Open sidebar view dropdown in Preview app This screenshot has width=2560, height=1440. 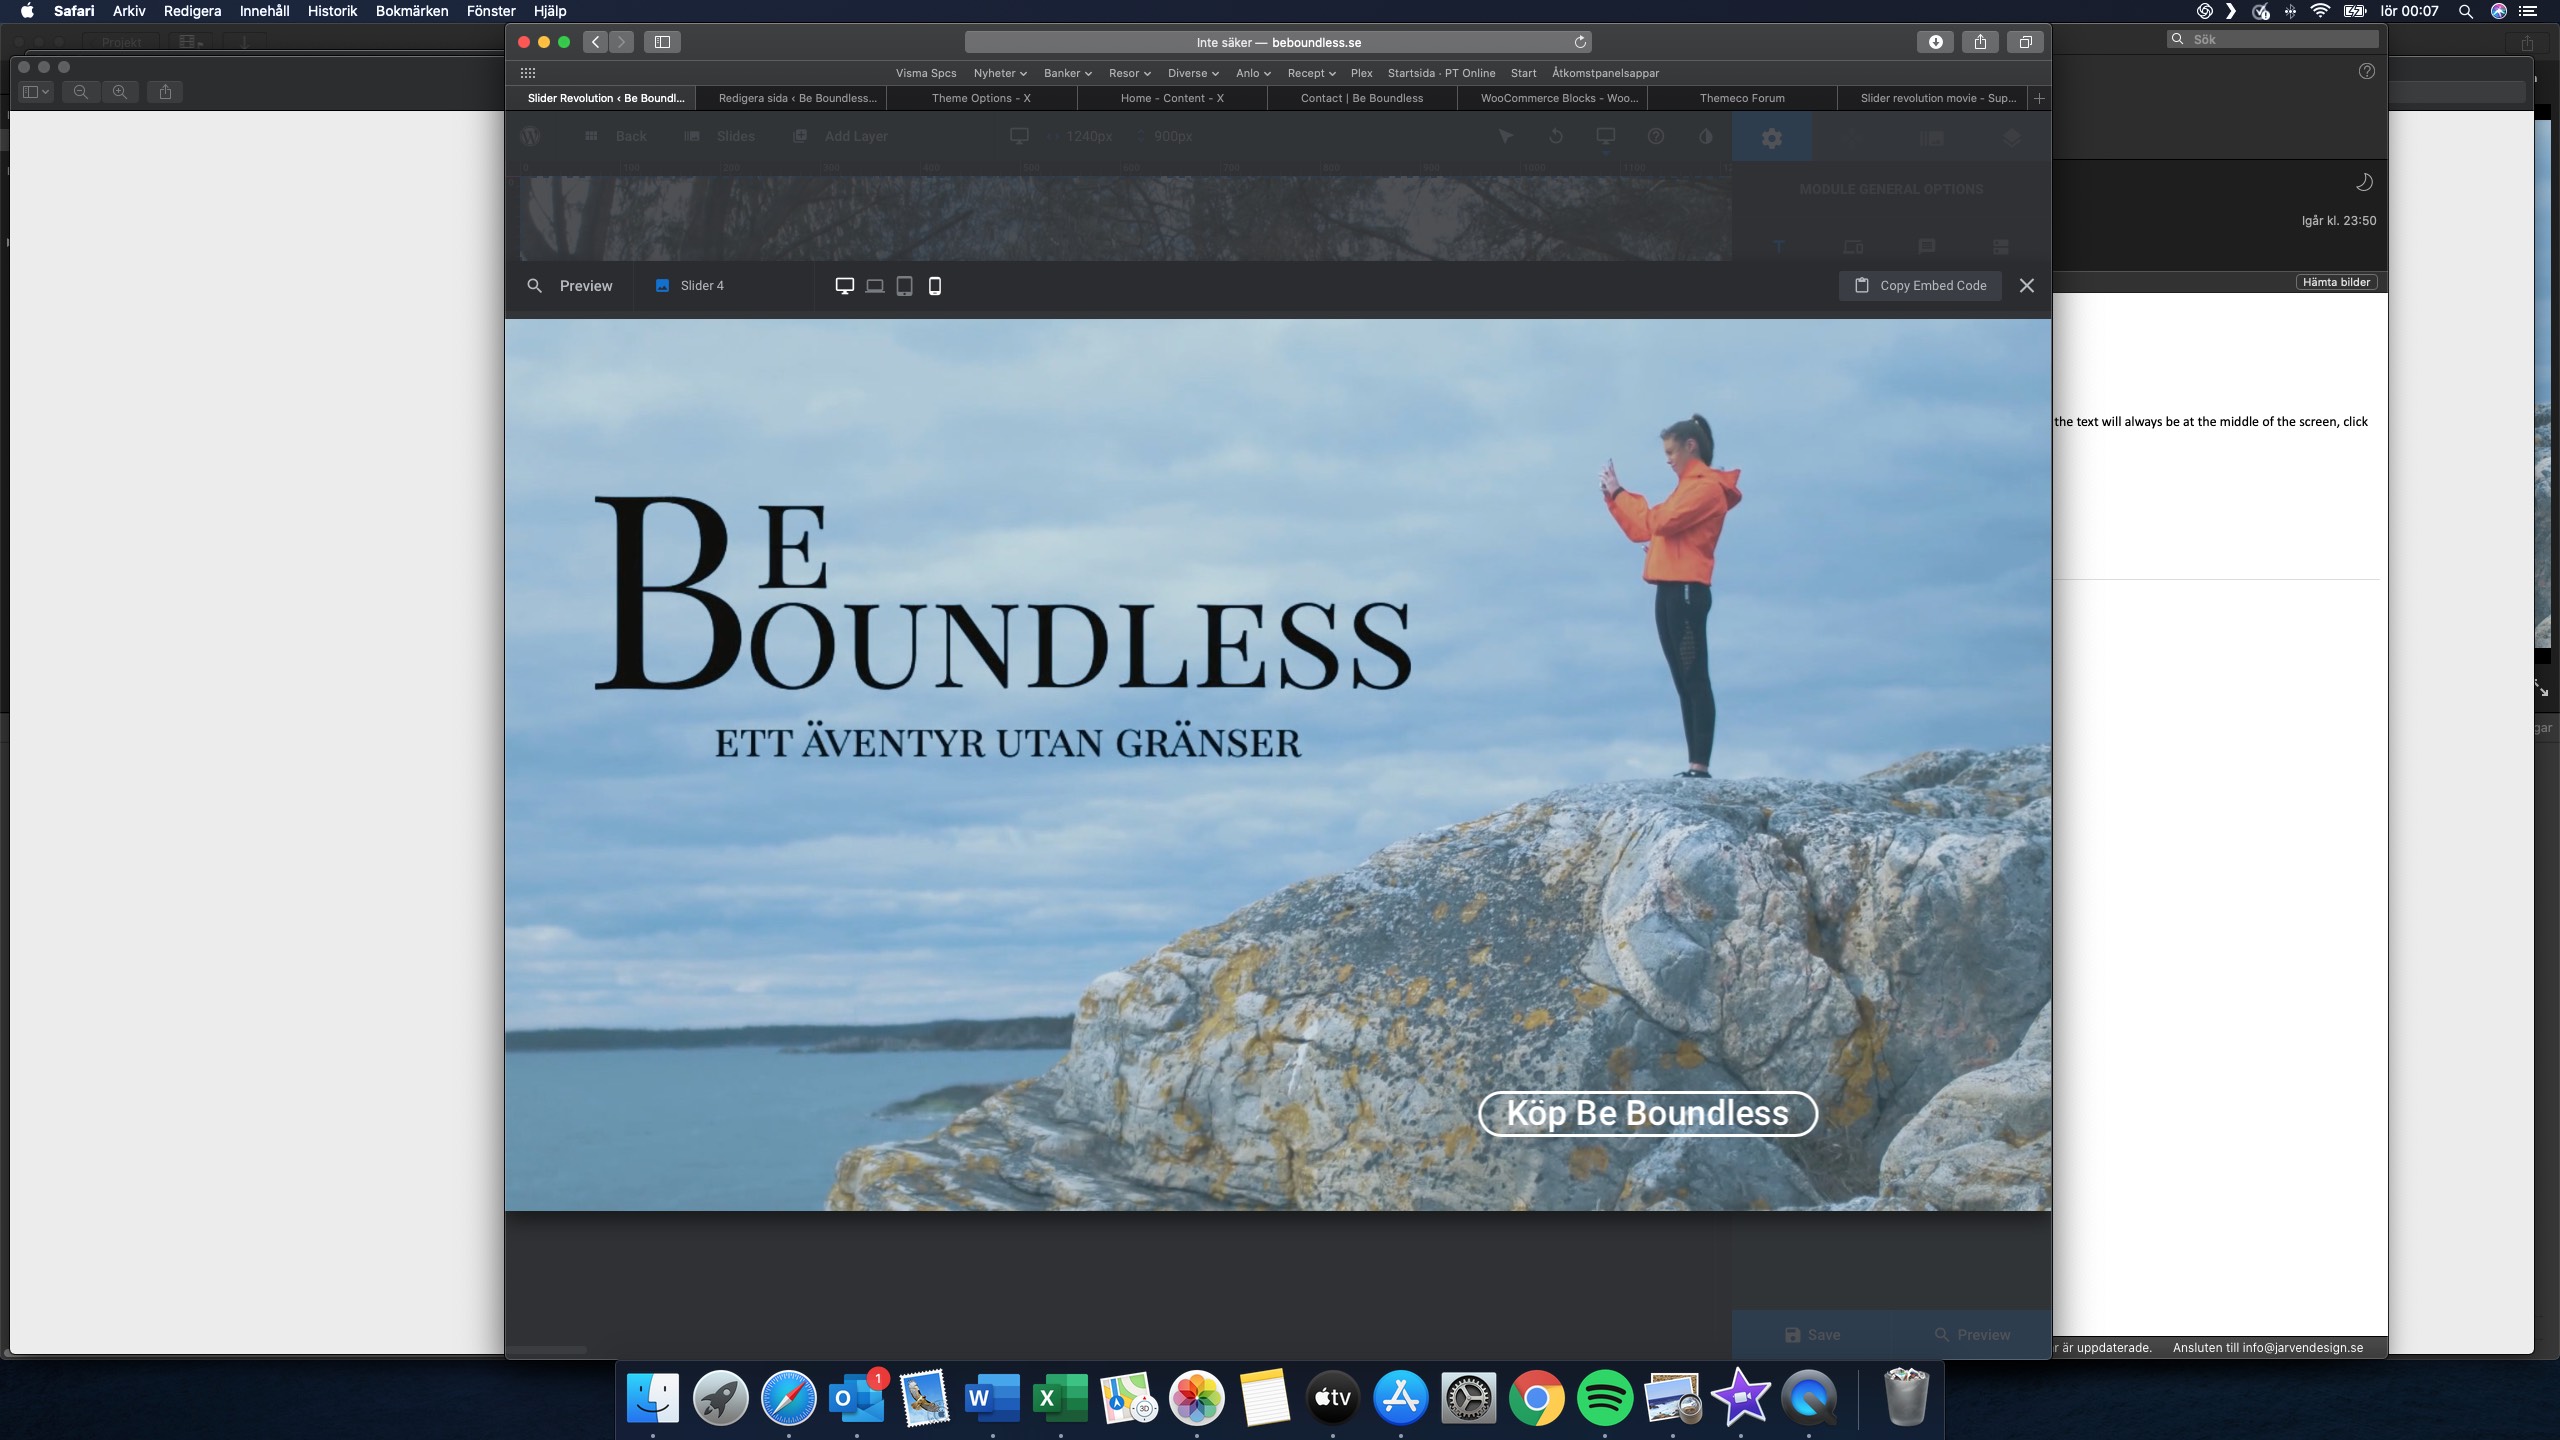coord(35,92)
